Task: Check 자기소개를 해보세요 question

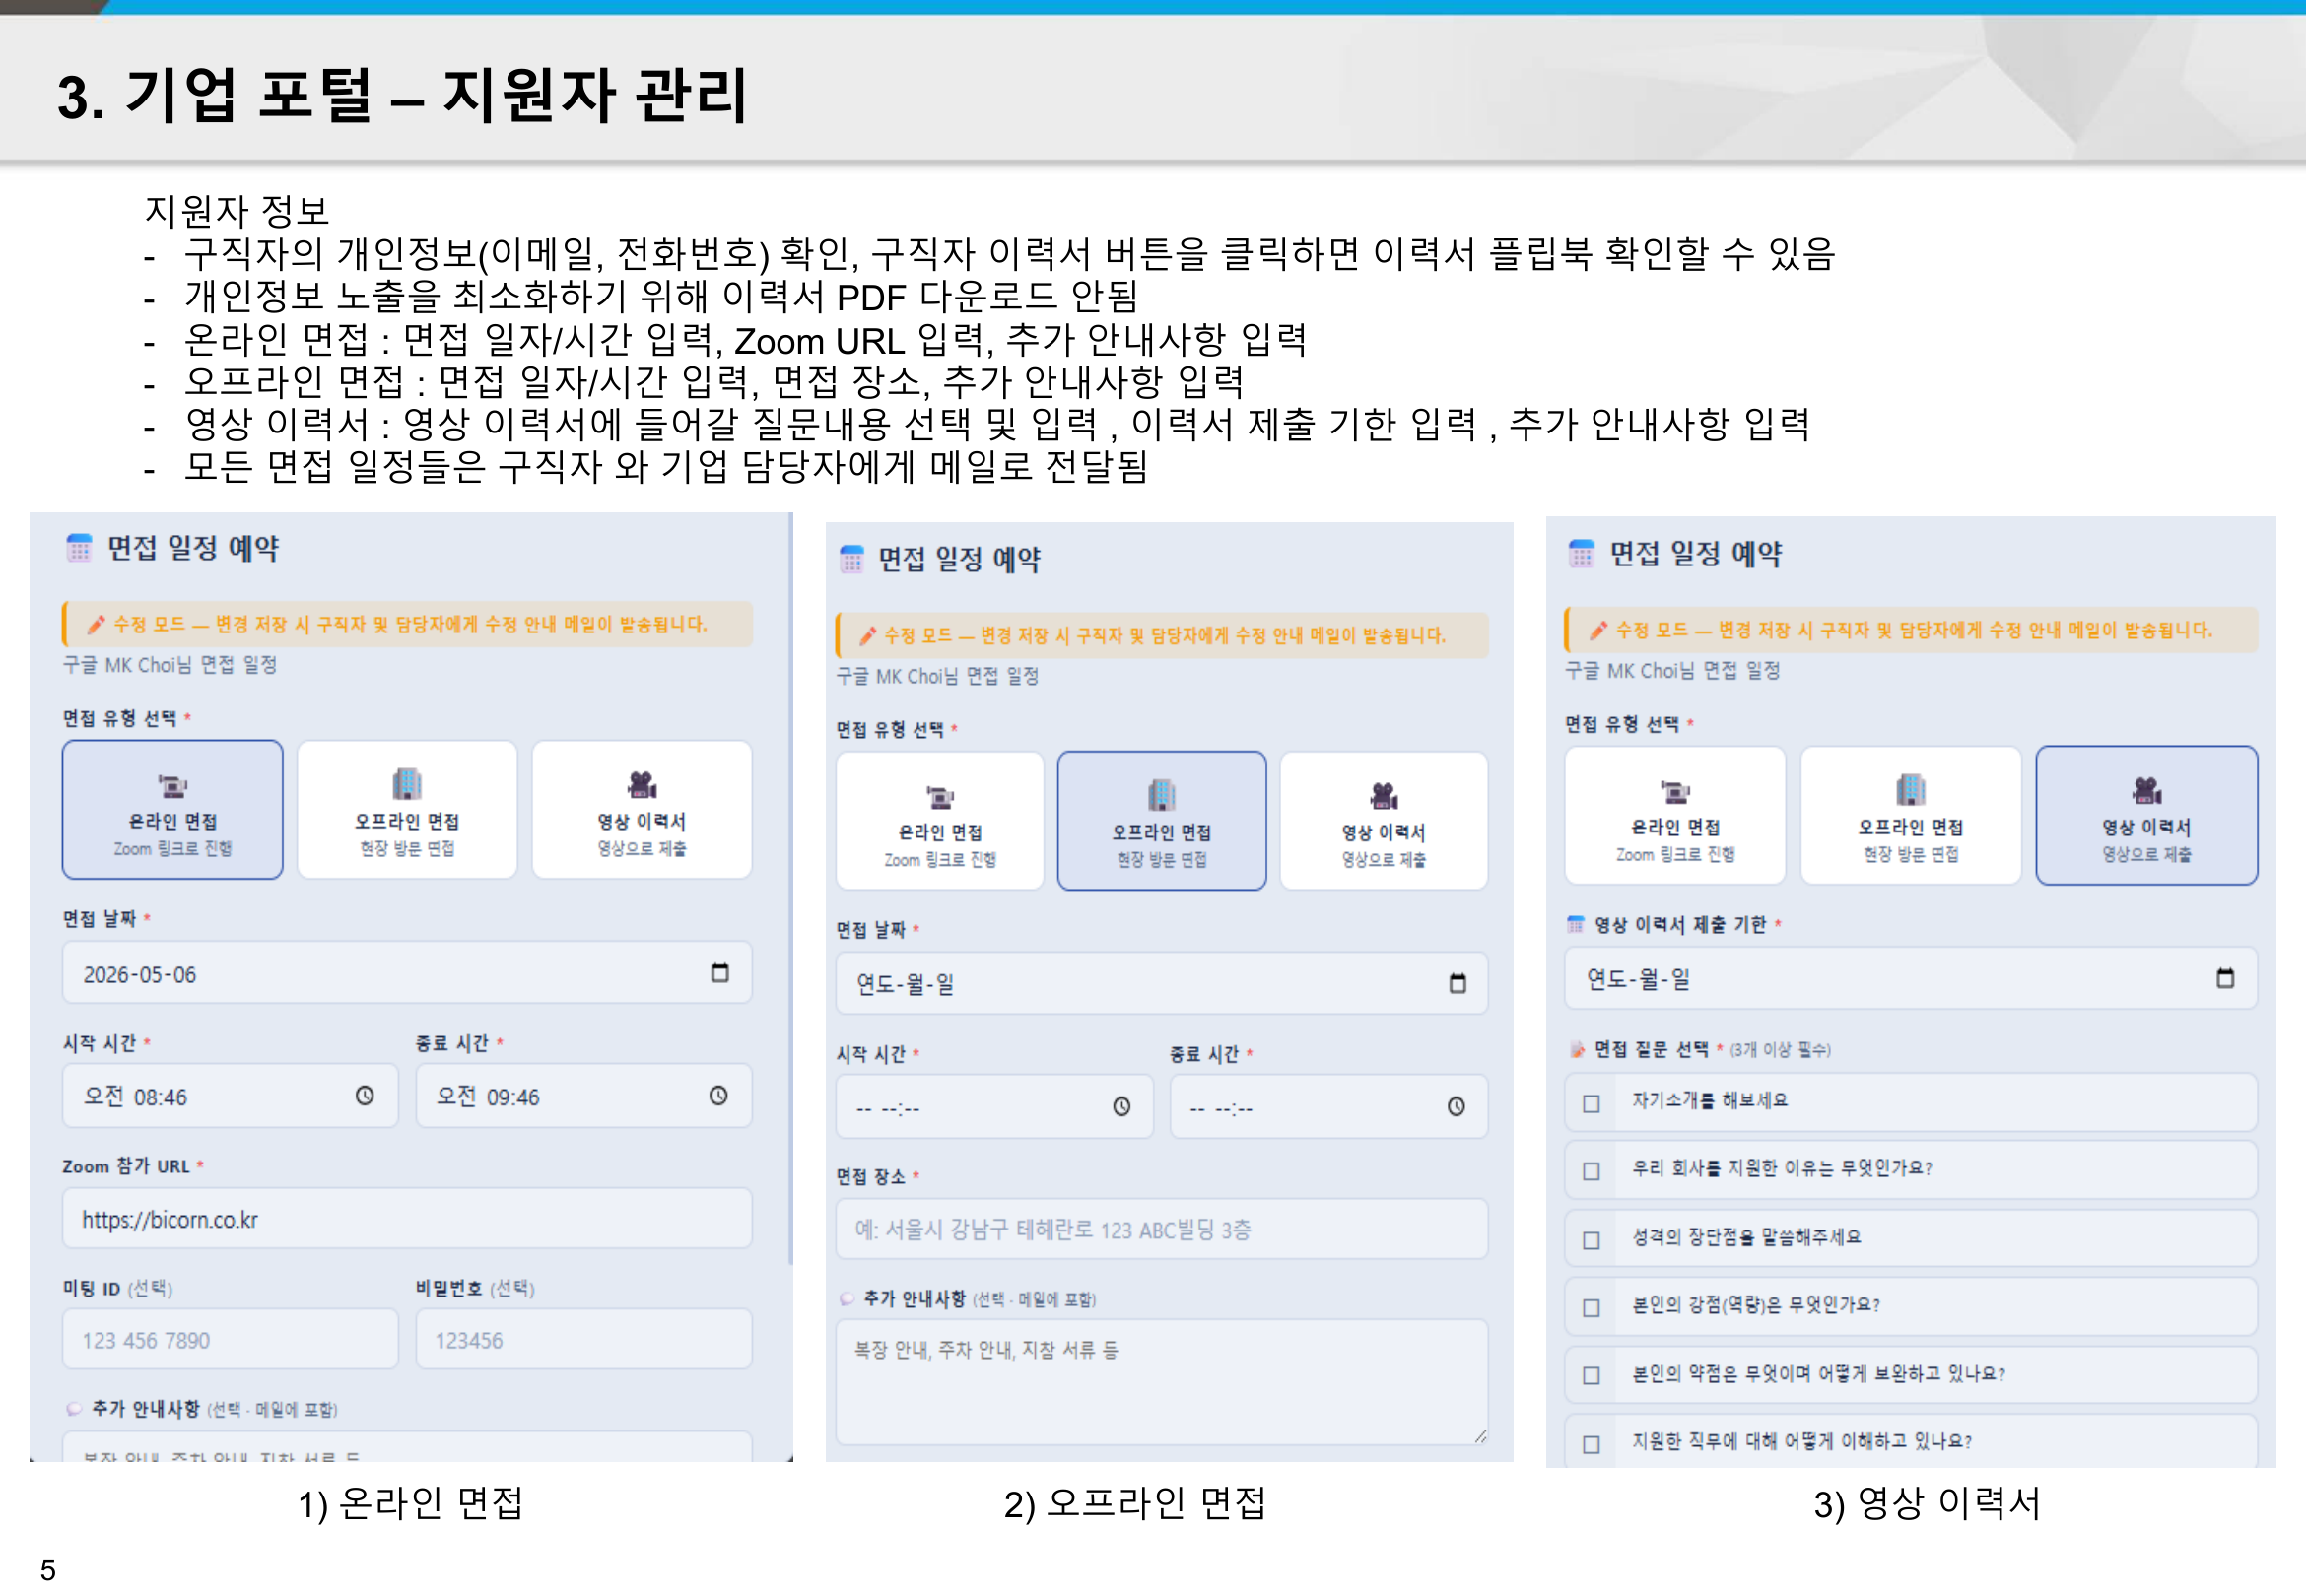Action: 1591,1103
